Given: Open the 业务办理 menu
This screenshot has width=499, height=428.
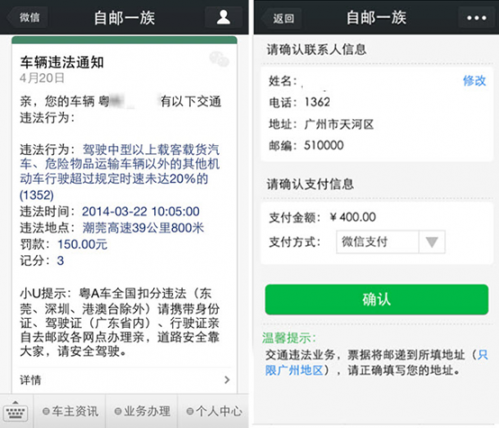Looking at the screenshot, I should pyautogui.click(x=142, y=411).
